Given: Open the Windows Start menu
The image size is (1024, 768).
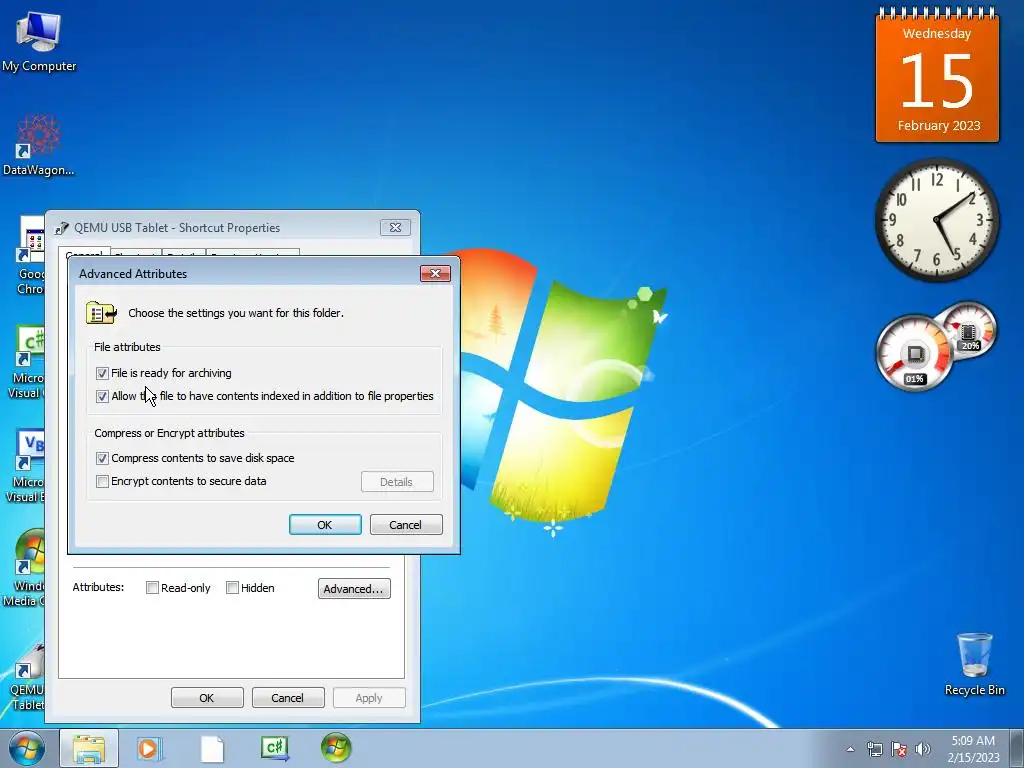Looking at the screenshot, I should (x=27, y=748).
